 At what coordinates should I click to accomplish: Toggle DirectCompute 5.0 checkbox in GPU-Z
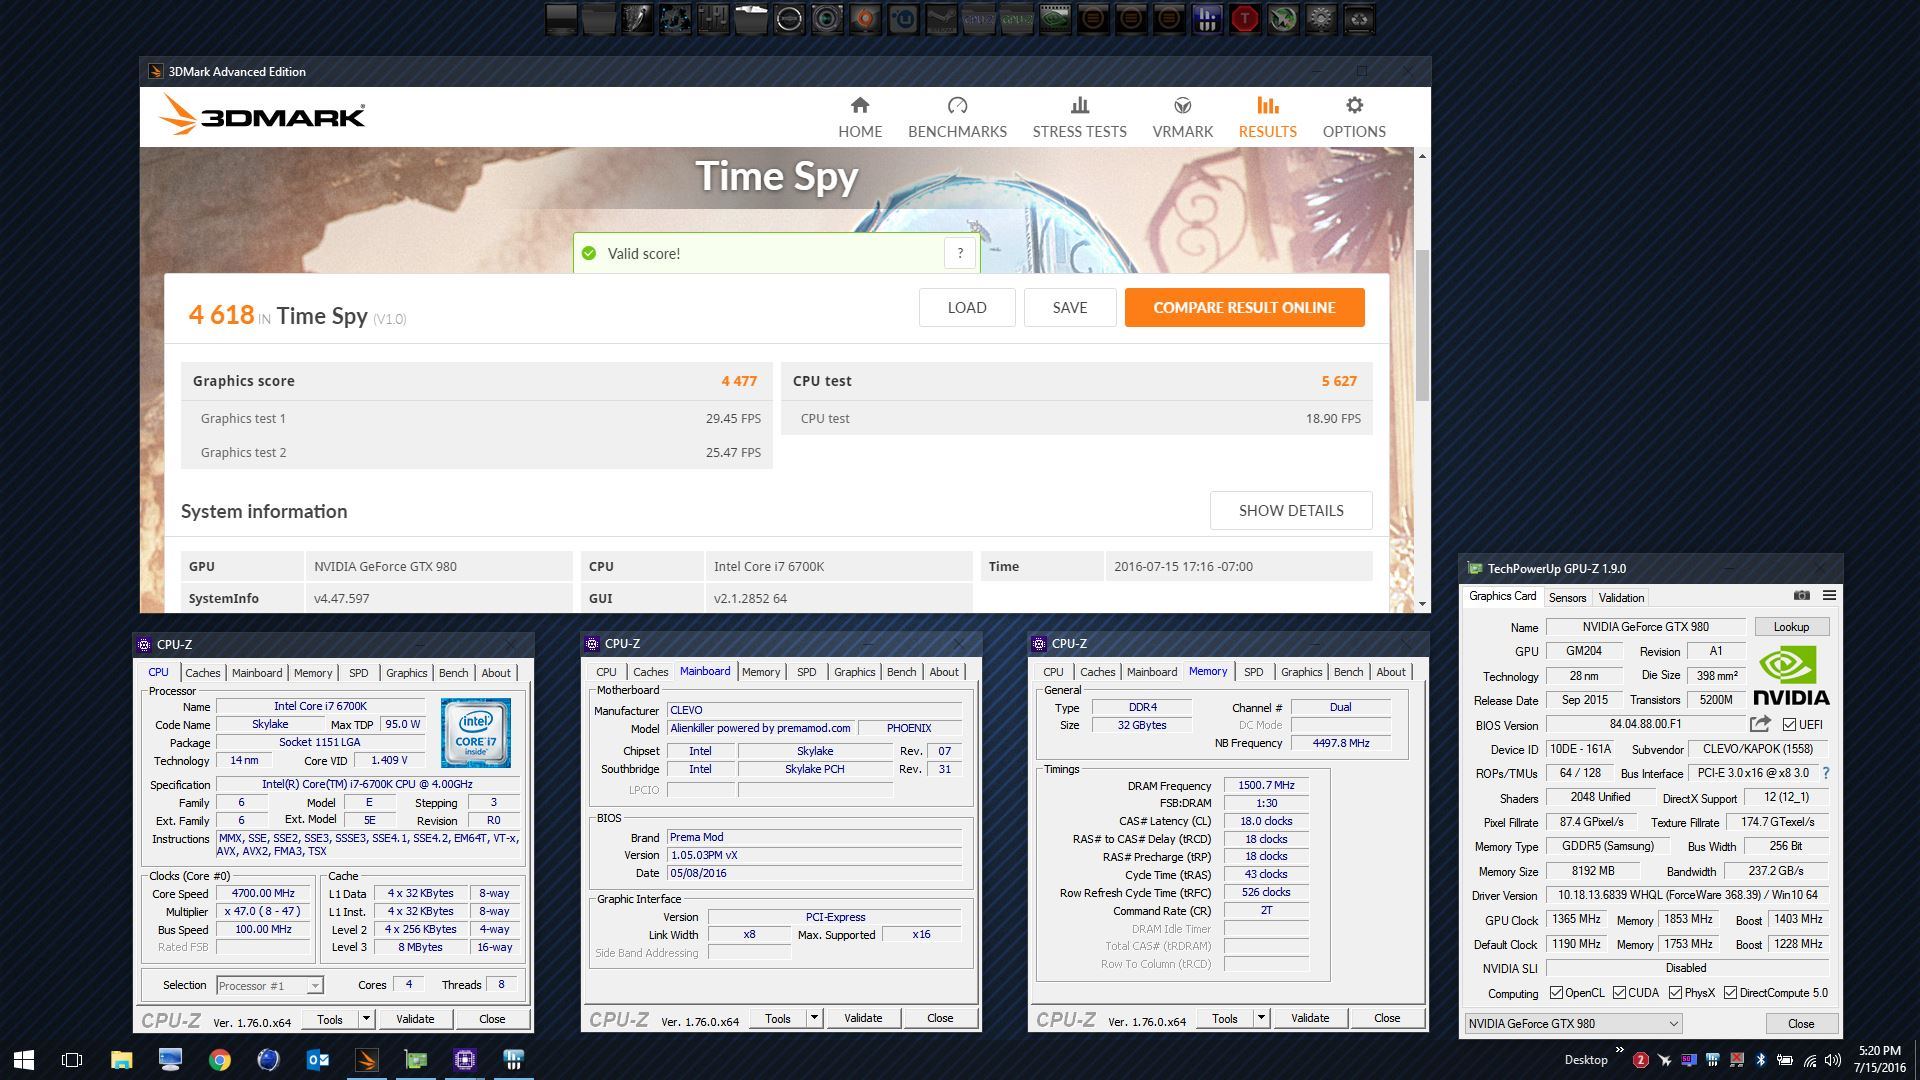point(1730,993)
